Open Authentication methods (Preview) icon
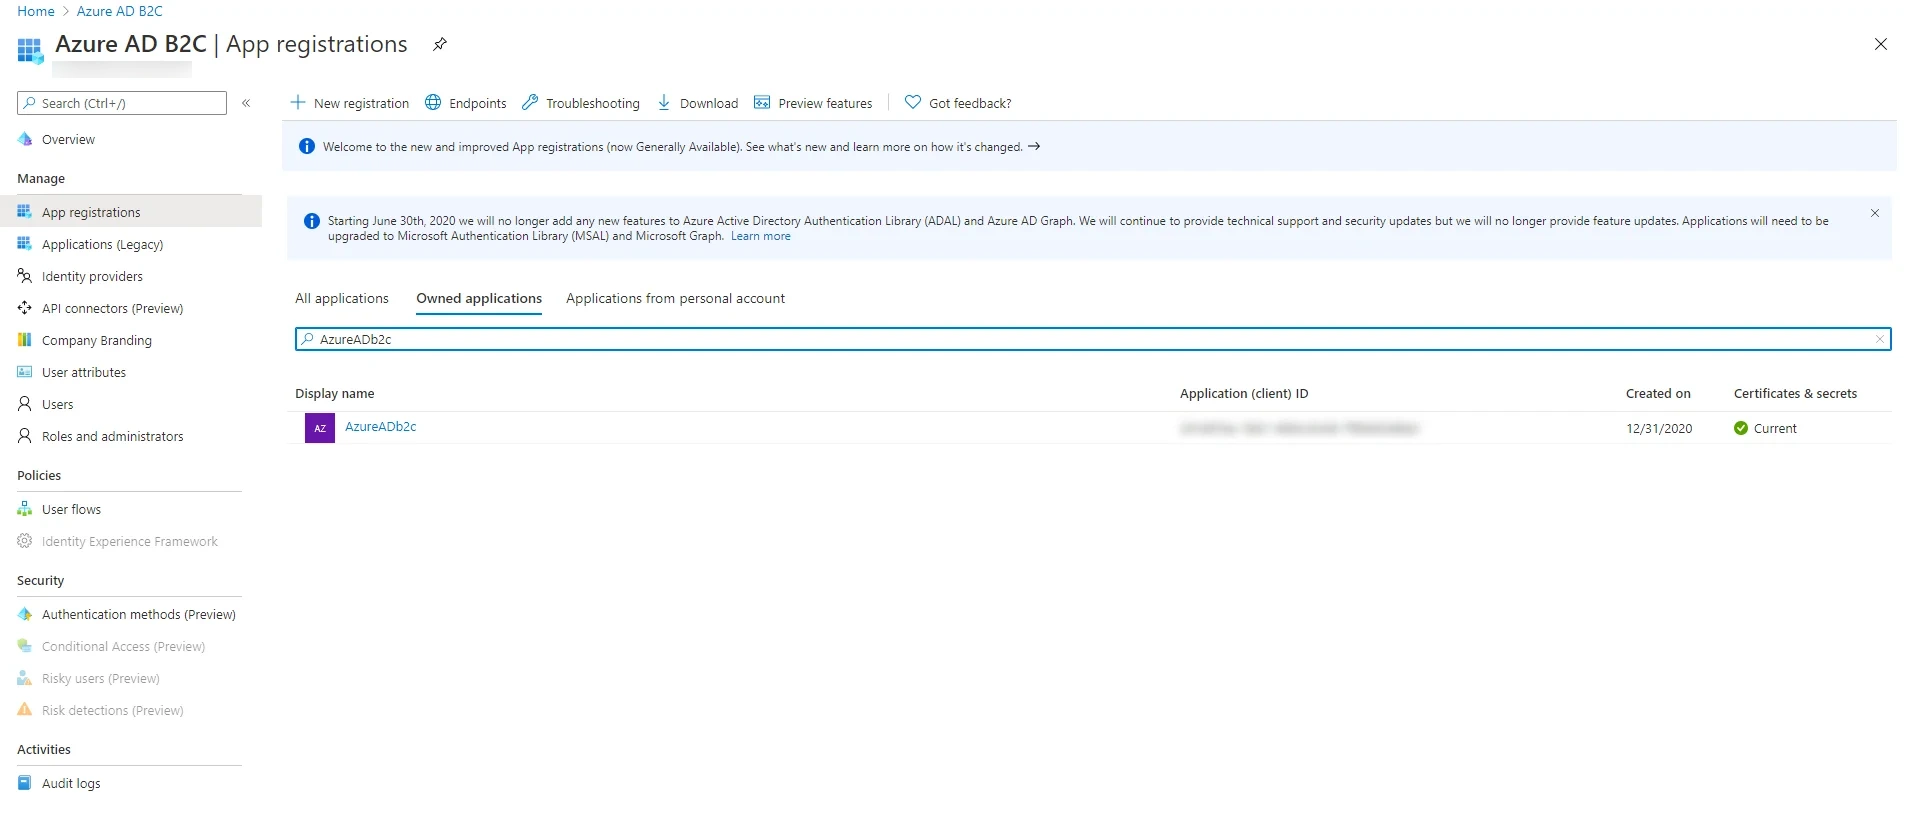1907x837 pixels. point(25,614)
